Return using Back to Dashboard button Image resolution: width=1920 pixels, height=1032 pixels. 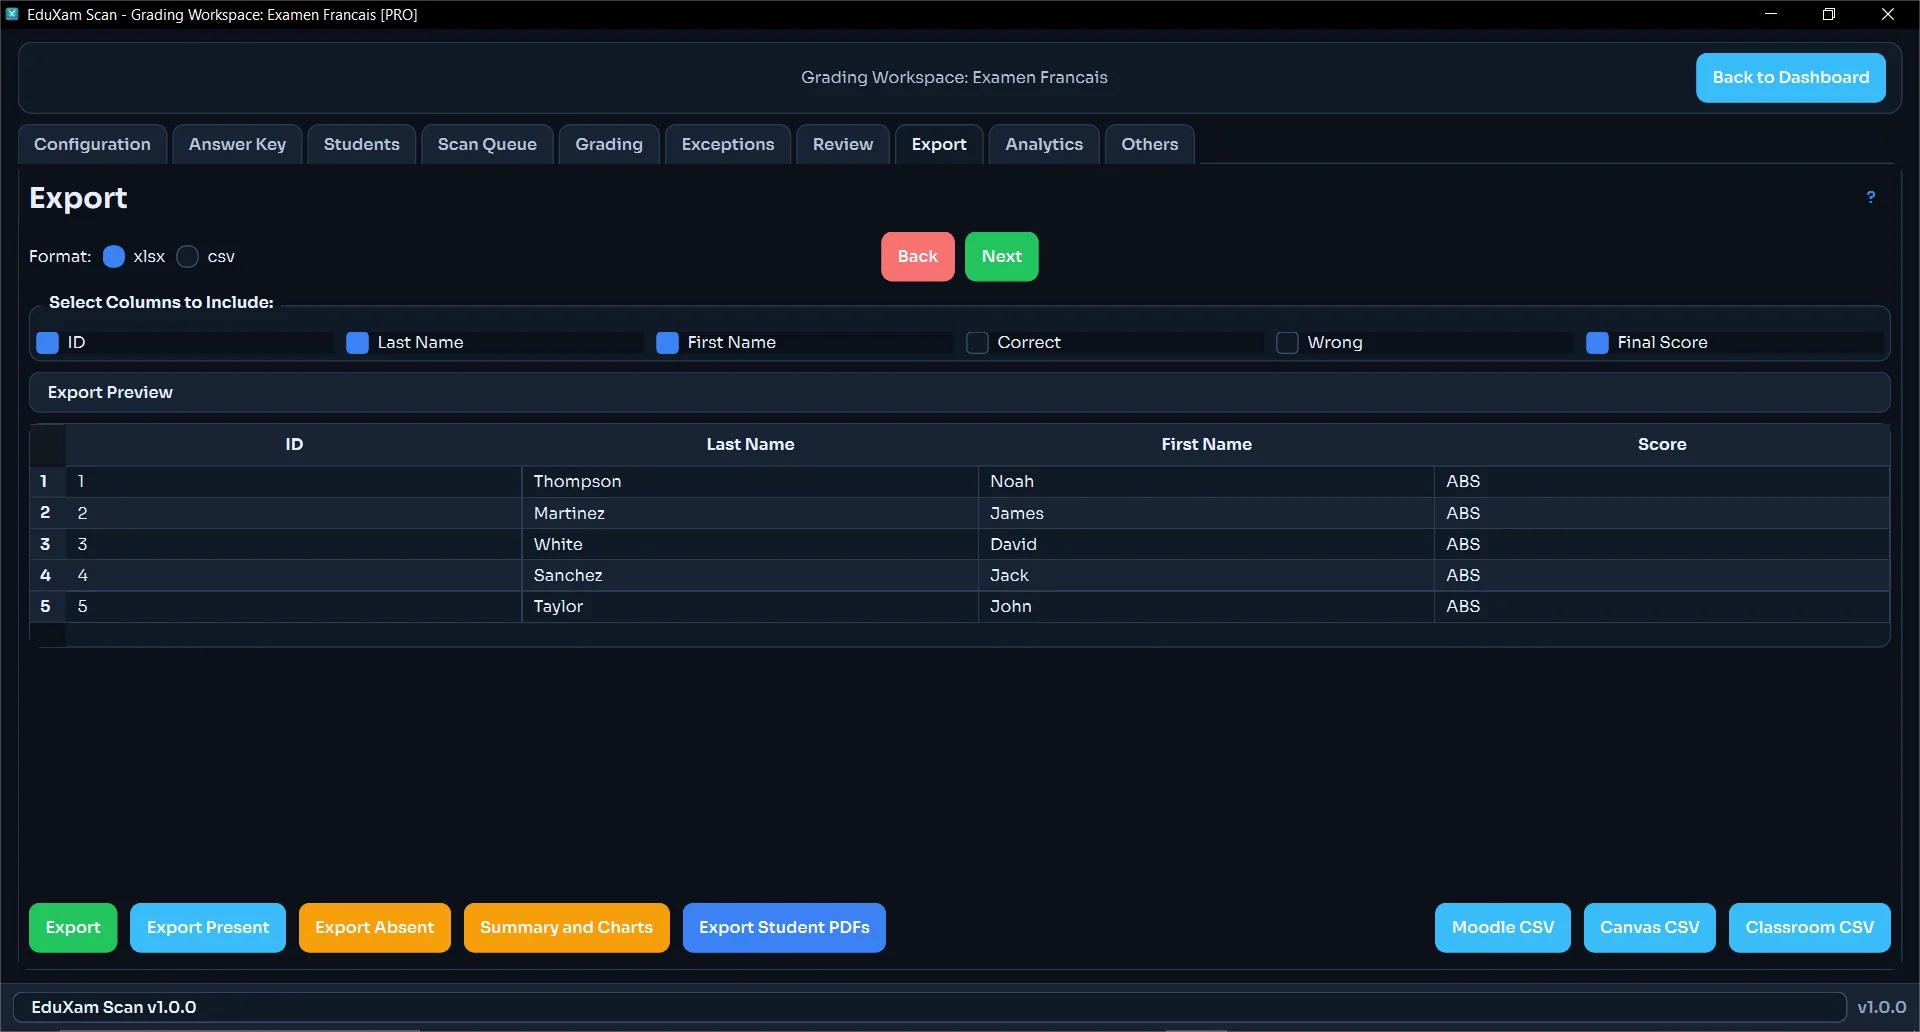point(1790,78)
